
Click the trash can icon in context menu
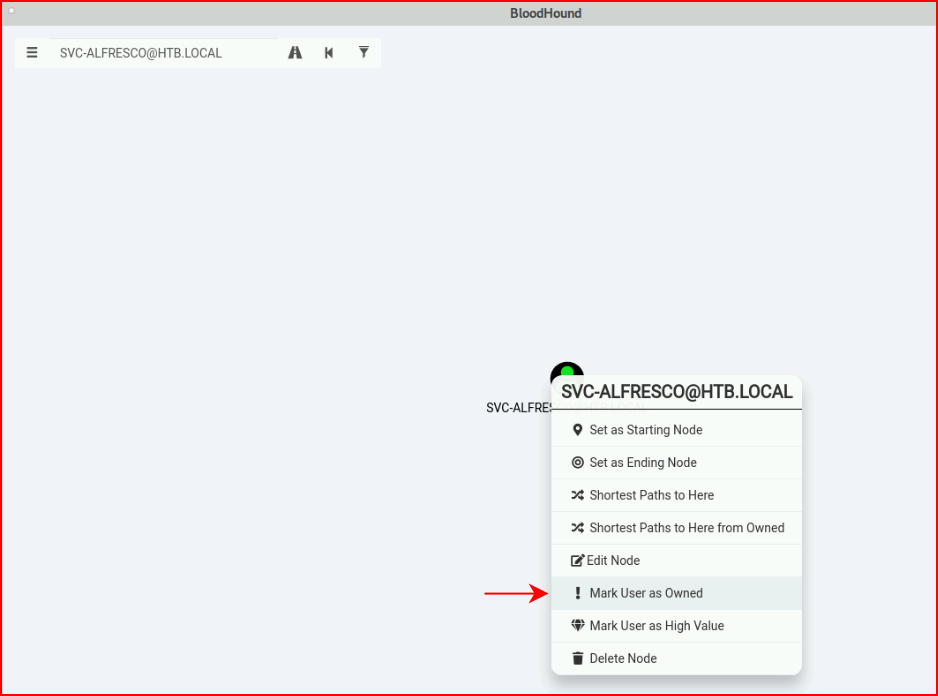point(577,658)
